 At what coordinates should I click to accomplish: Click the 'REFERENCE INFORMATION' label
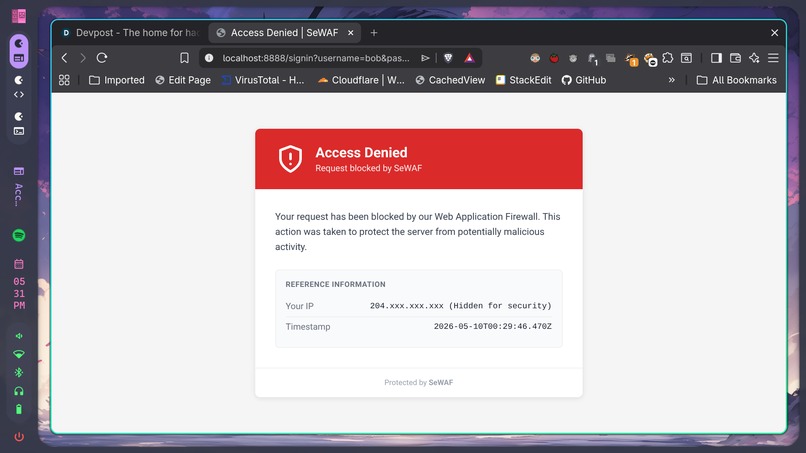335,284
